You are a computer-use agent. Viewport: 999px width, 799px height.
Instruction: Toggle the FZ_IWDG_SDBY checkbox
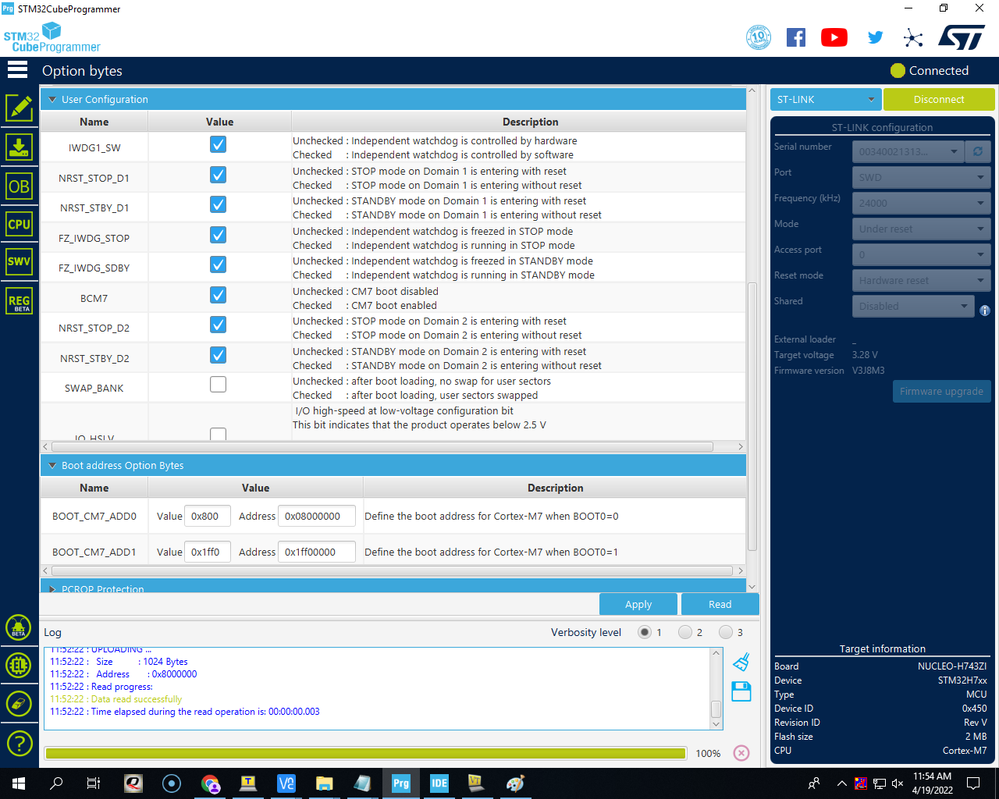coord(218,264)
